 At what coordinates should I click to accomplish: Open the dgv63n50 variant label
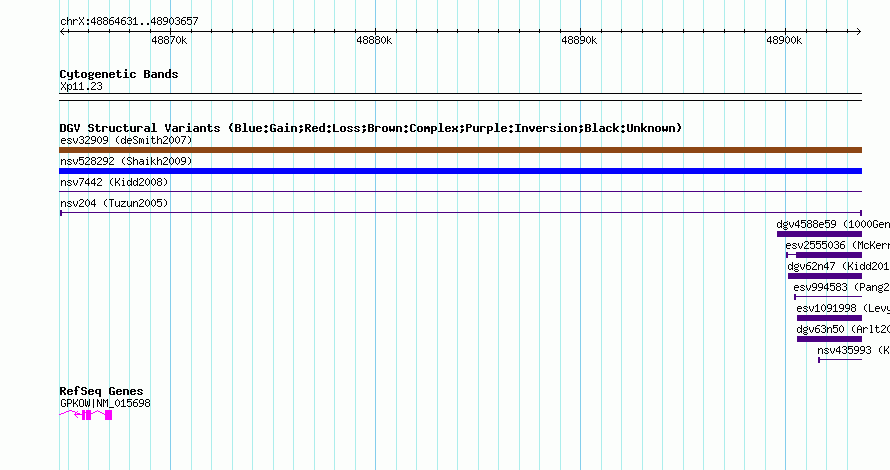pyautogui.click(x=843, y=329)
